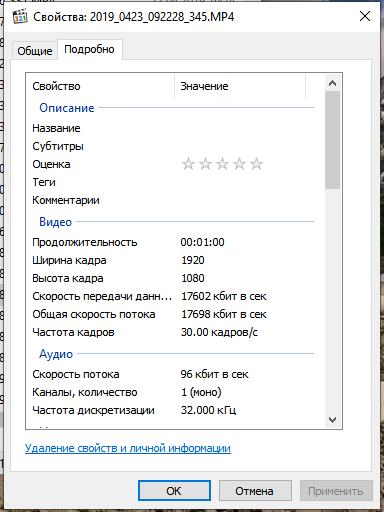This screenshot has height=512, width=384.
Task: Switch to the Общие tab
Action: click(35, 51)
